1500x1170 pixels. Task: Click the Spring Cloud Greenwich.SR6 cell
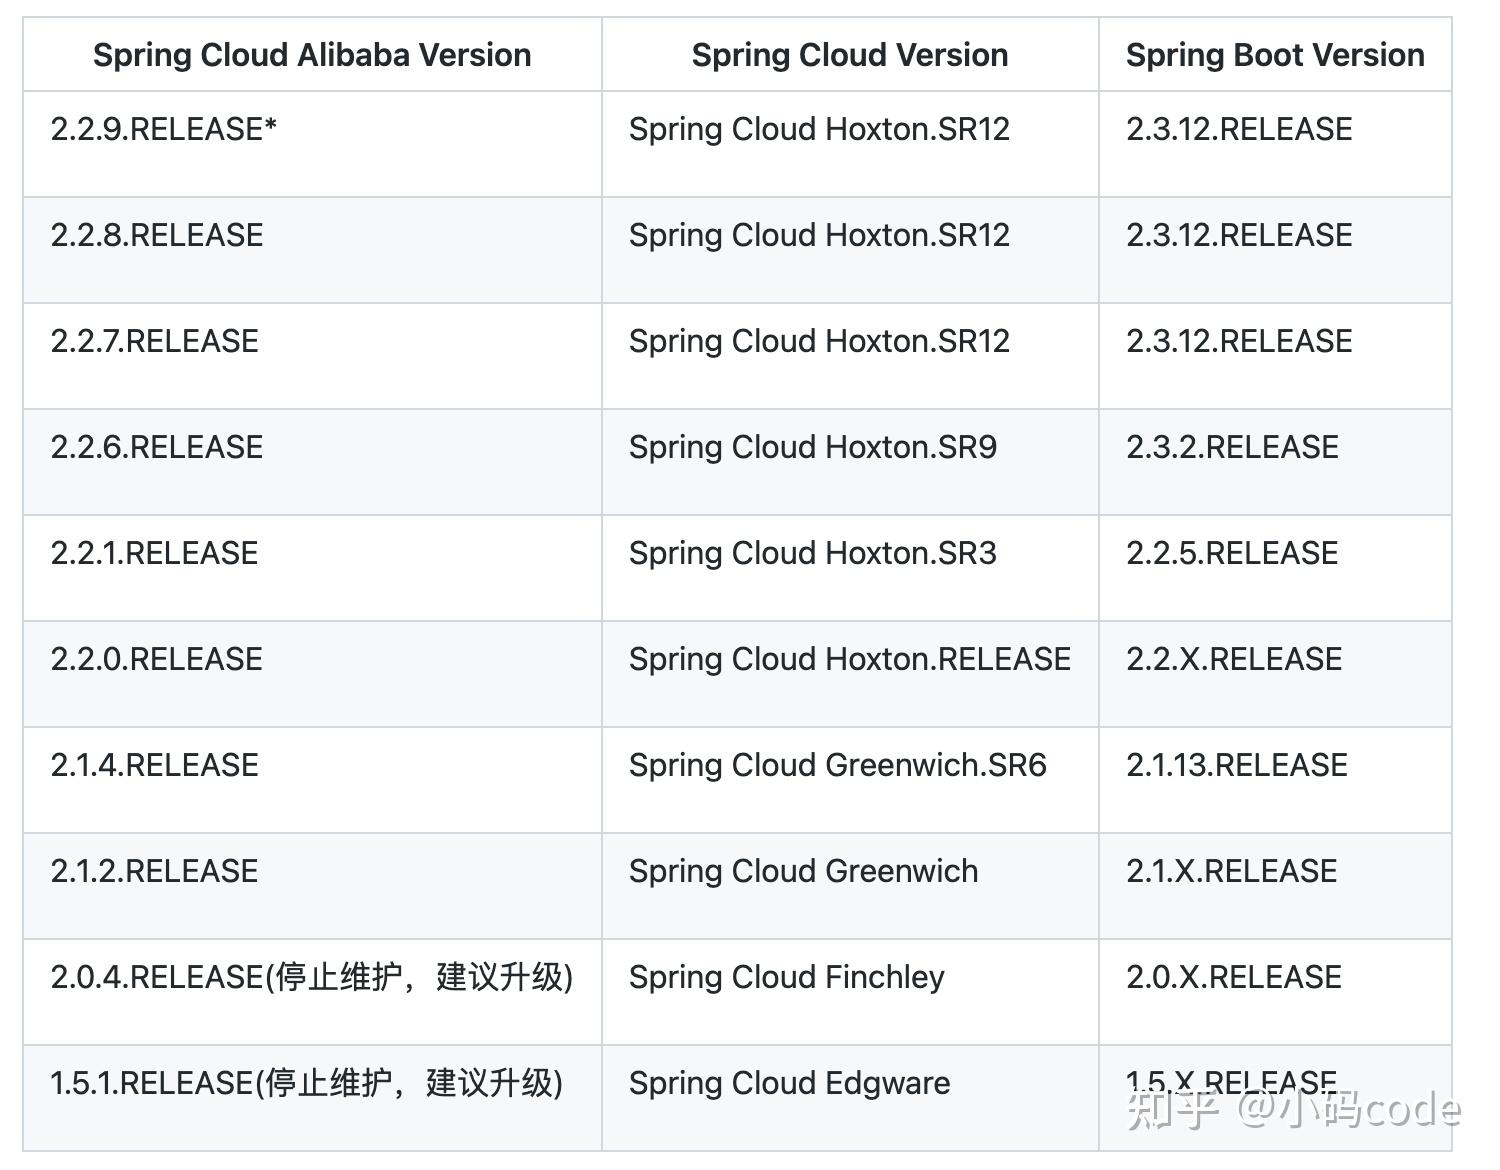click(837, 765)
